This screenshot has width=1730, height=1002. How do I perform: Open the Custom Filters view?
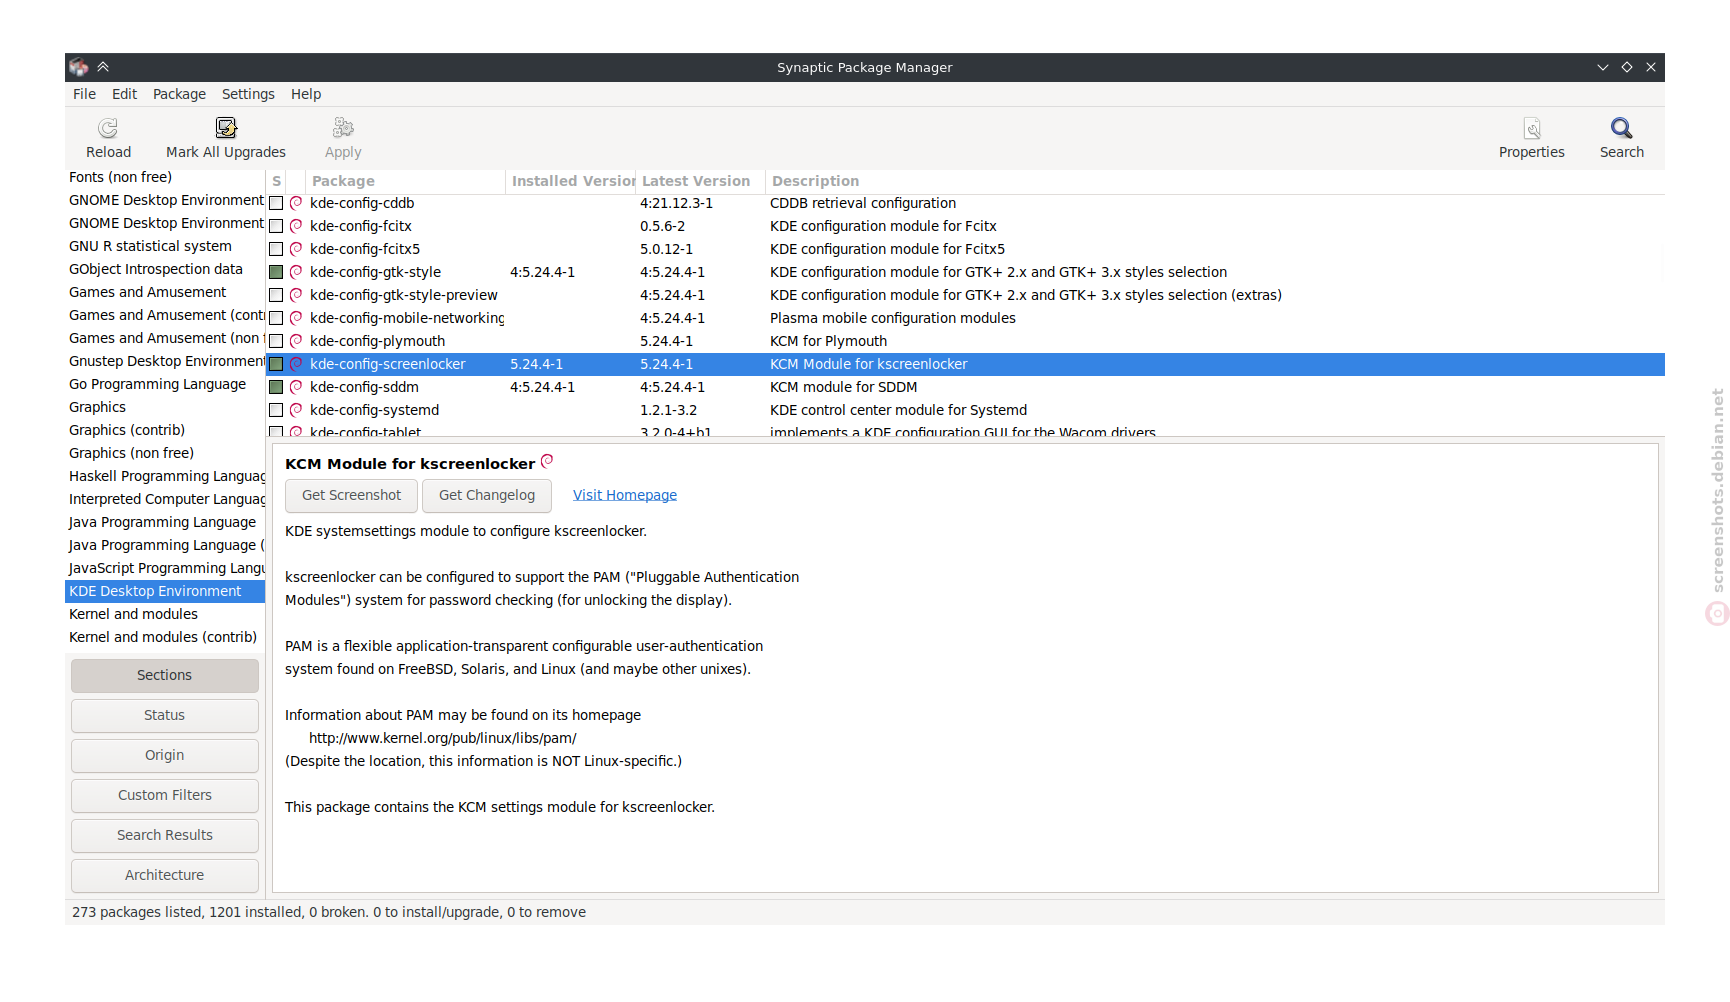[165, 795]
